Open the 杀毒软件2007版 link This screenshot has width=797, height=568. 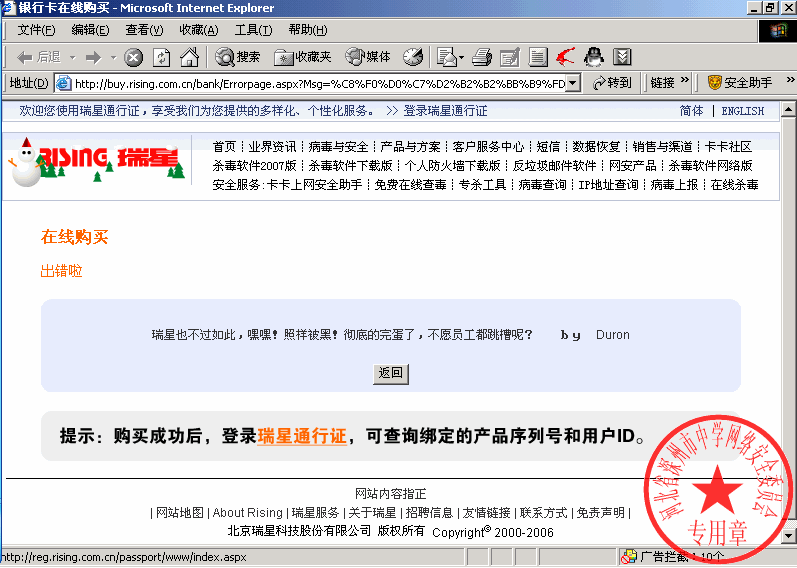pyautogui.click(x=254, y=166)
